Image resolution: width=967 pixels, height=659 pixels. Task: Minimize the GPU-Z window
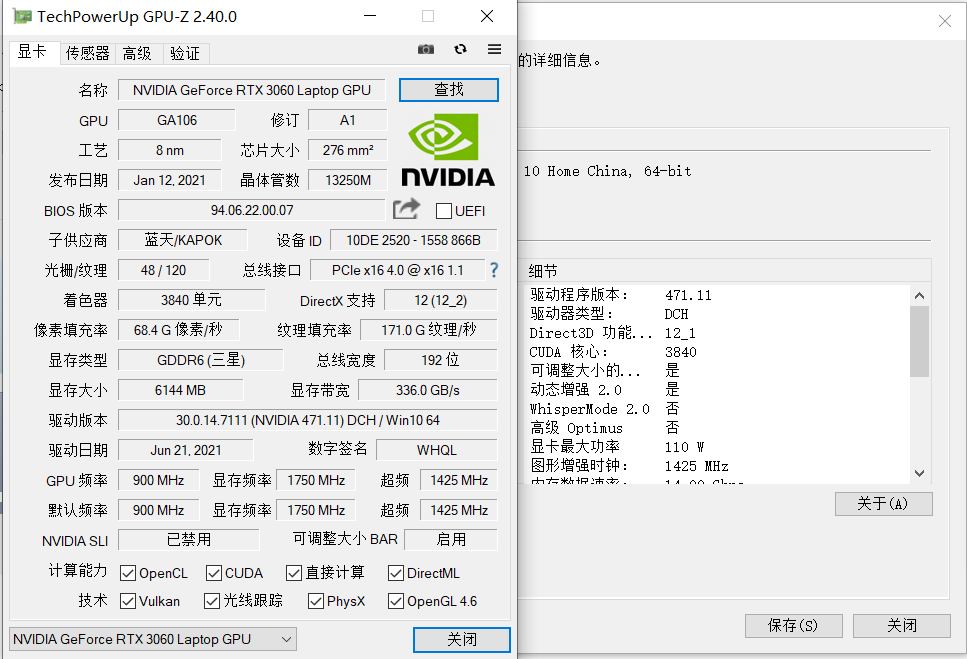tap(370, 16)
